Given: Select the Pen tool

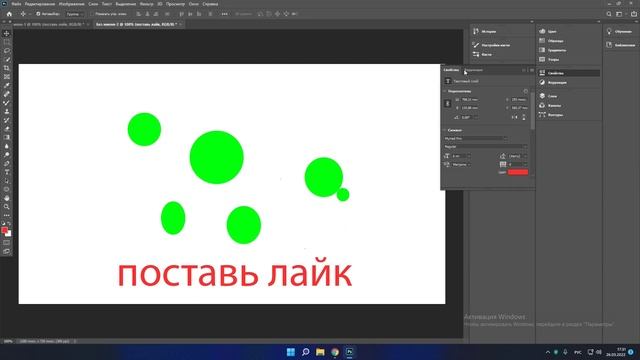Looking at the screenshot, I should pos(7,163).
